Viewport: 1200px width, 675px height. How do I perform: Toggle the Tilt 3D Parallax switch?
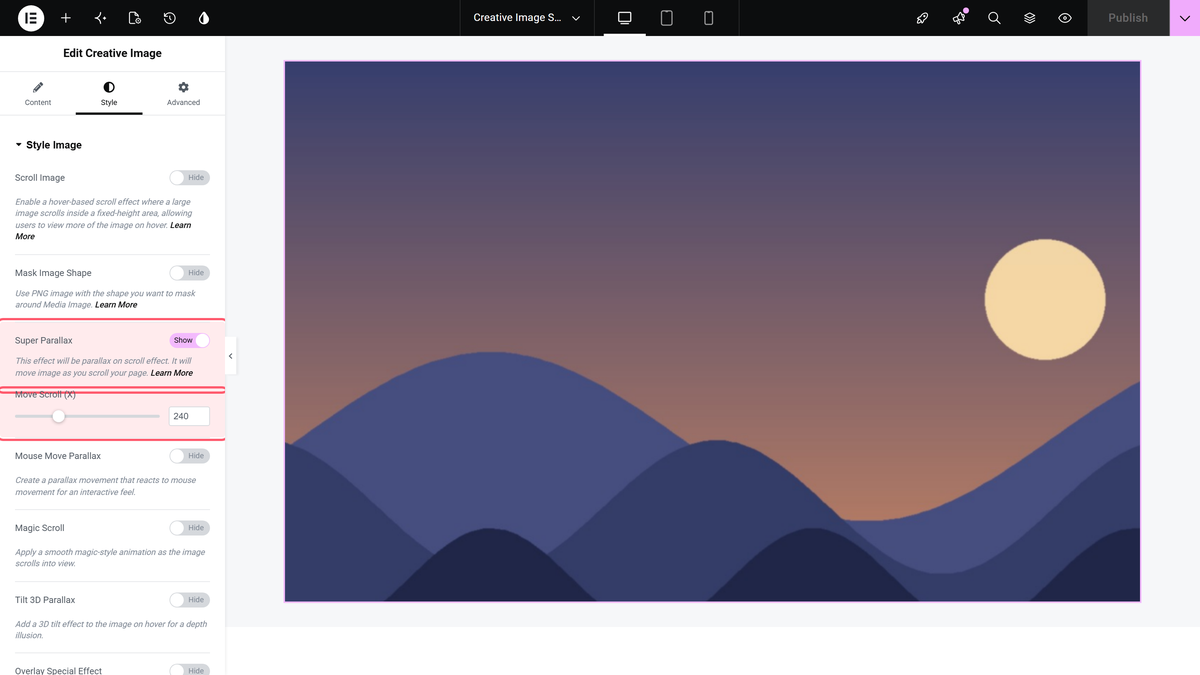(x=189, y=600)
